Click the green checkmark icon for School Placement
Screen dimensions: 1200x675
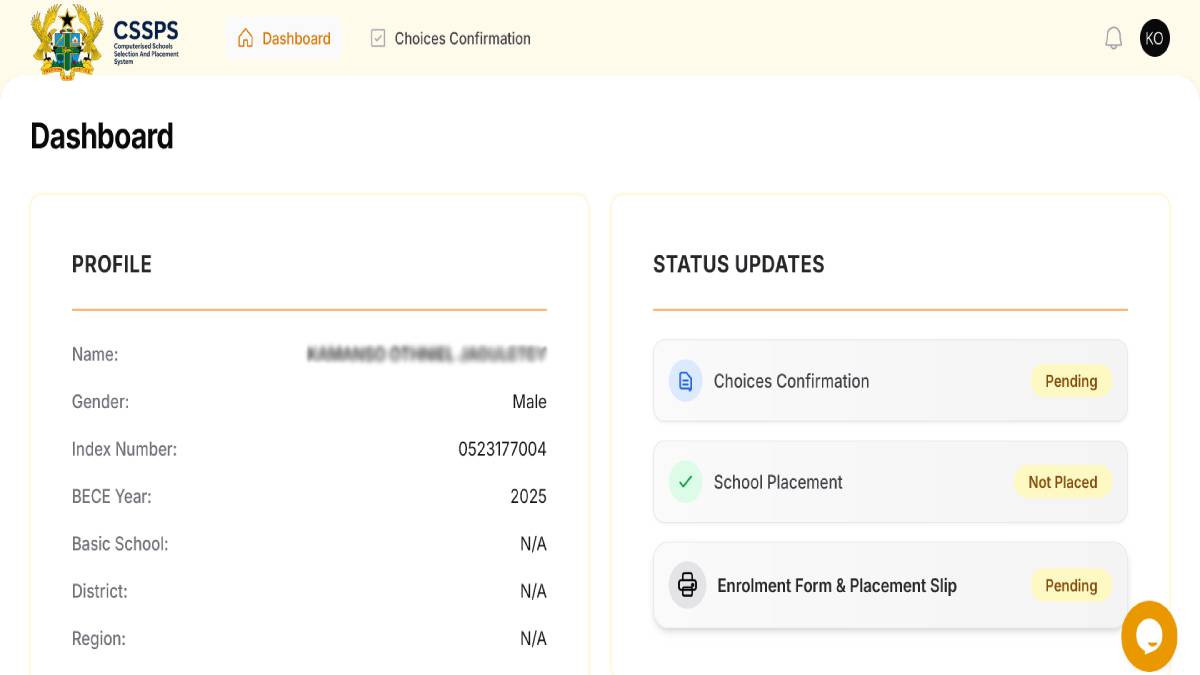[685, 482]
